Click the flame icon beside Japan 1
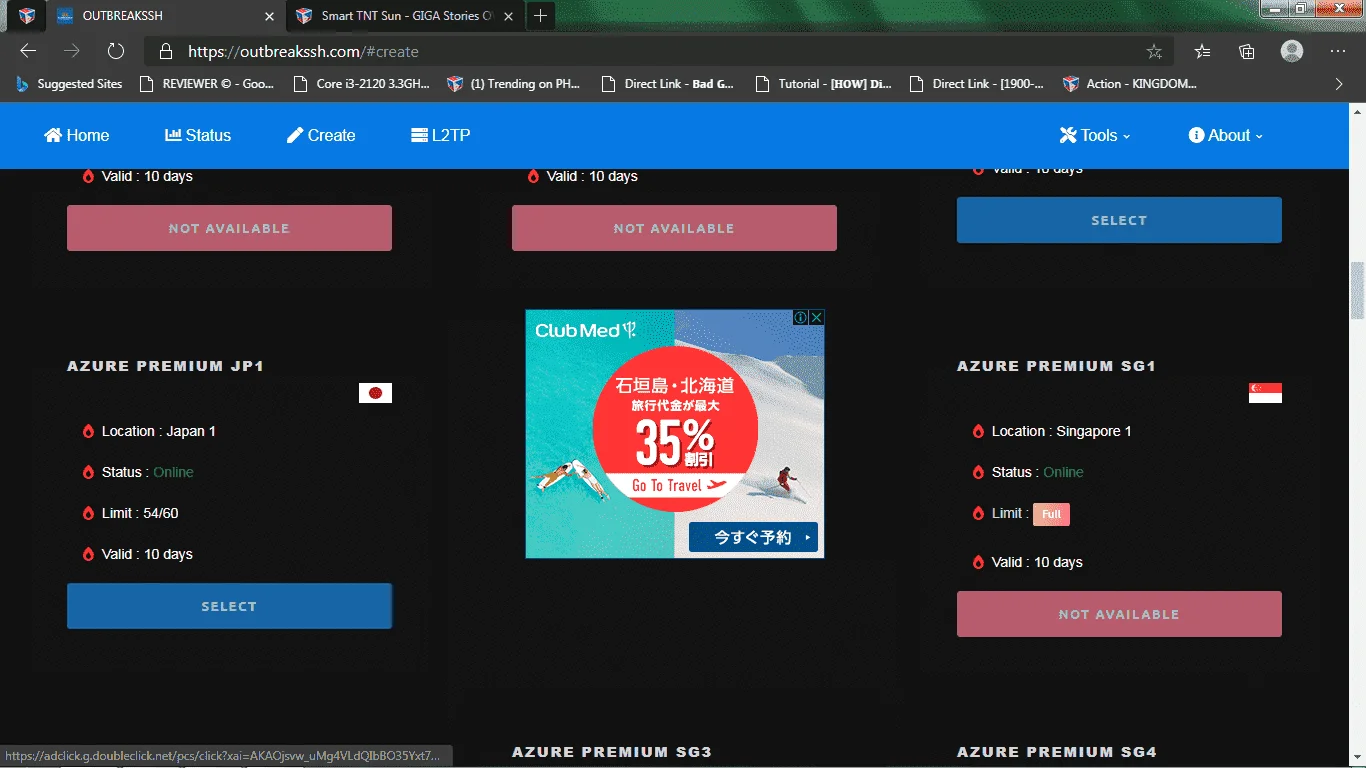 (x=88, y=431)
